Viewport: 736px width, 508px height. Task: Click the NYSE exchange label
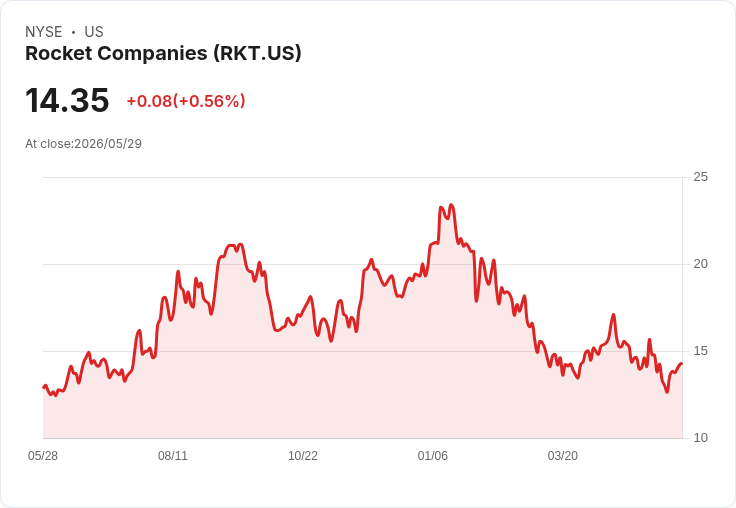click(x=44, y=32)
